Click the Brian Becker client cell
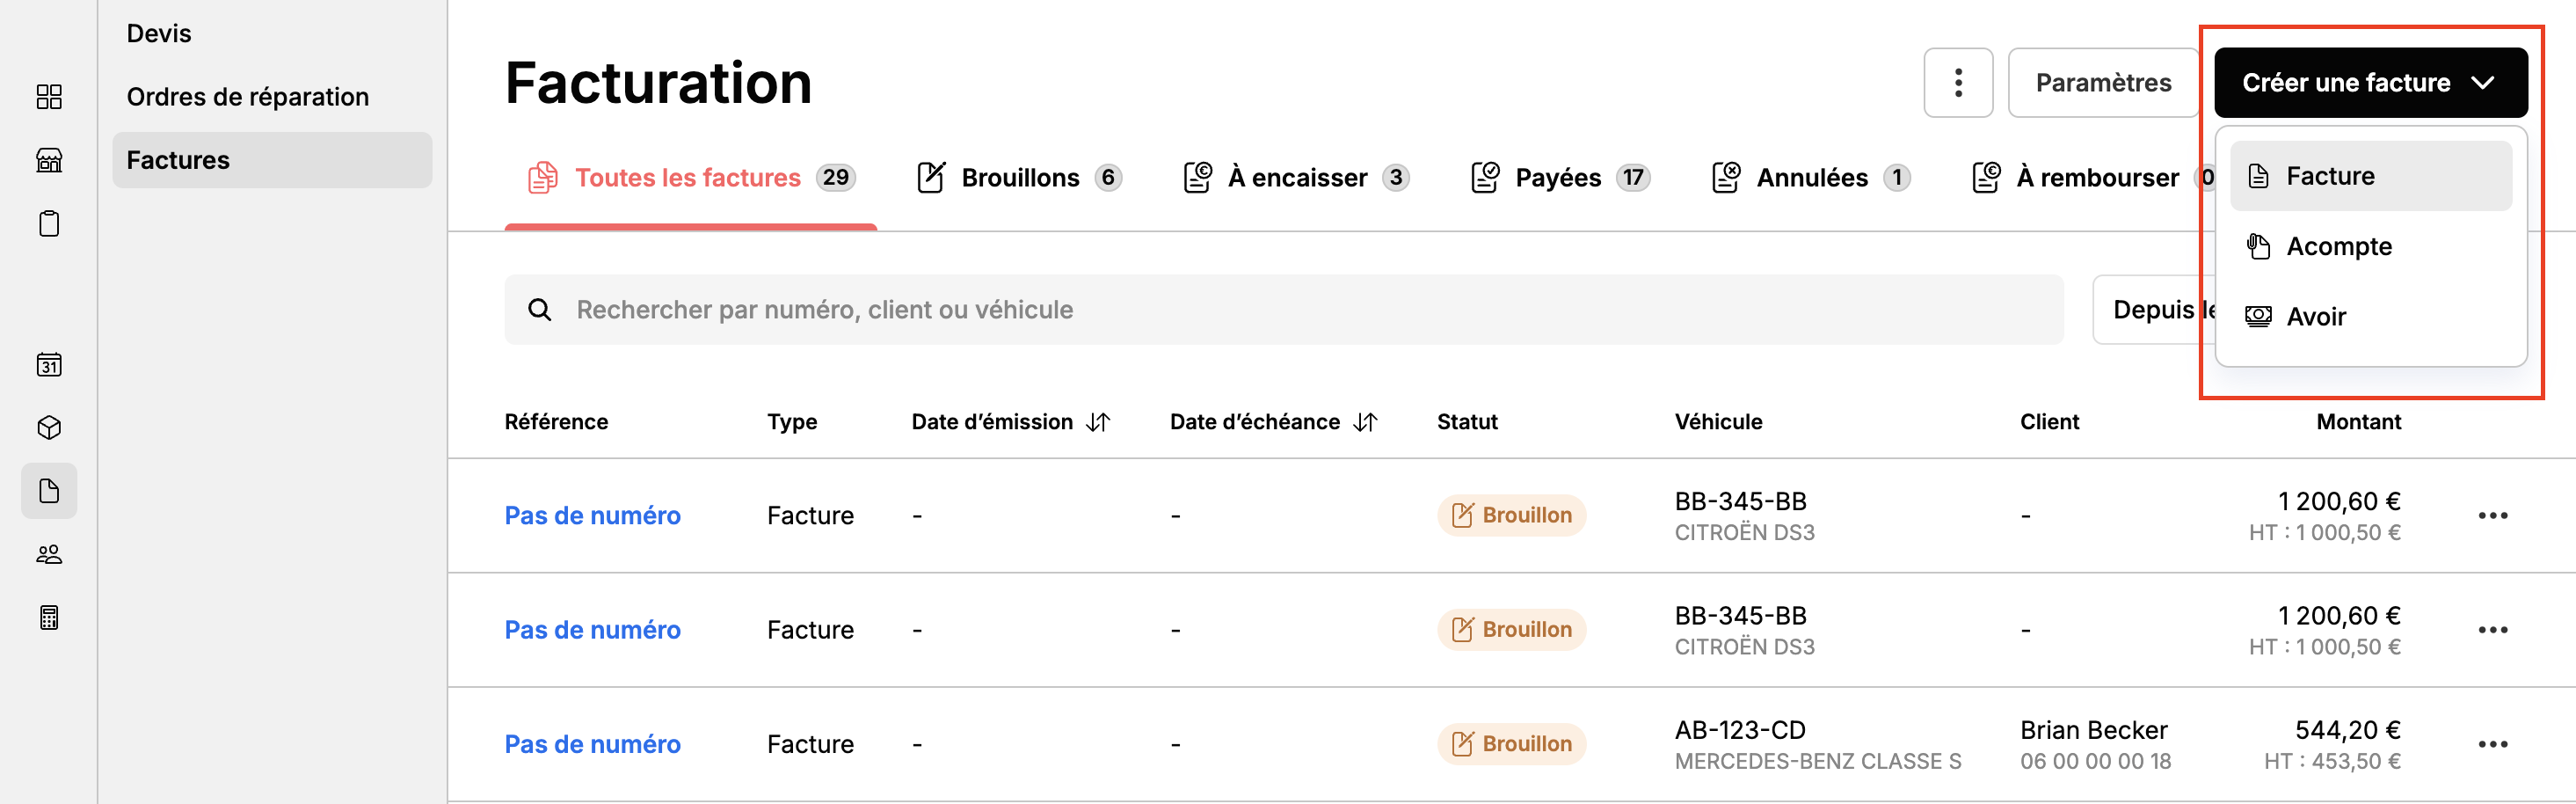2576x804 pixels. tap(2095, 745)
